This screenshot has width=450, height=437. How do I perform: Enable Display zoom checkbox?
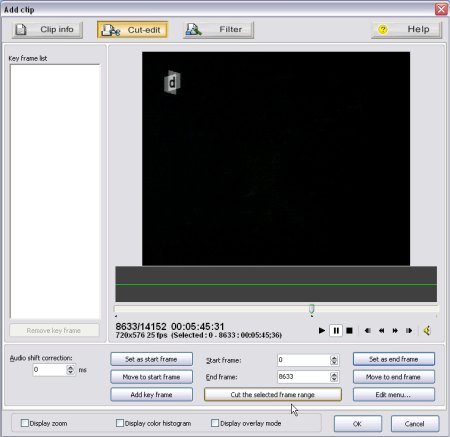(25, 423)
